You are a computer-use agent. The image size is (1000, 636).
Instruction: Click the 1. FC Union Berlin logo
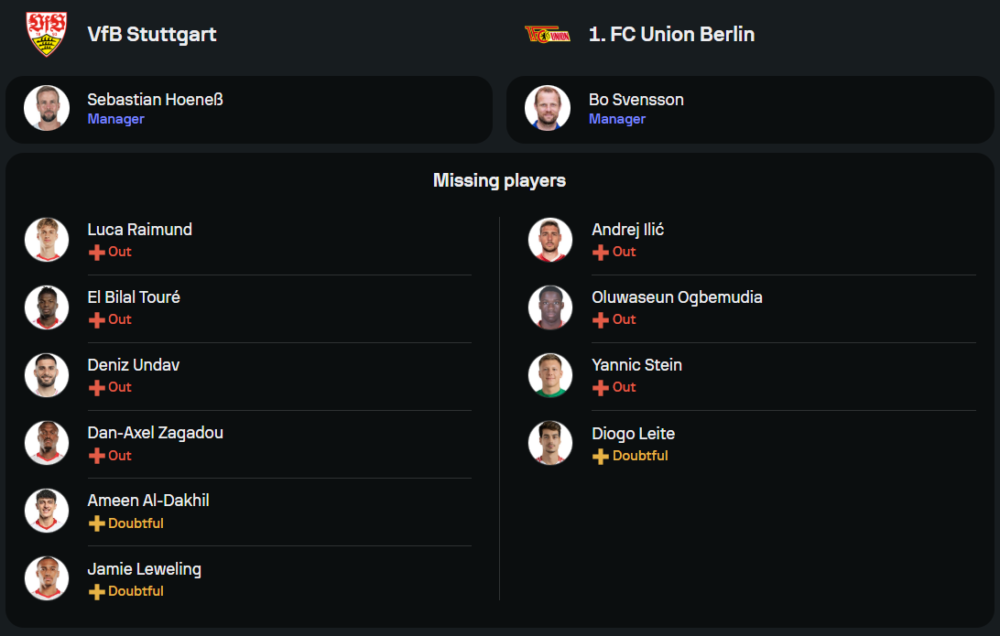547,34
